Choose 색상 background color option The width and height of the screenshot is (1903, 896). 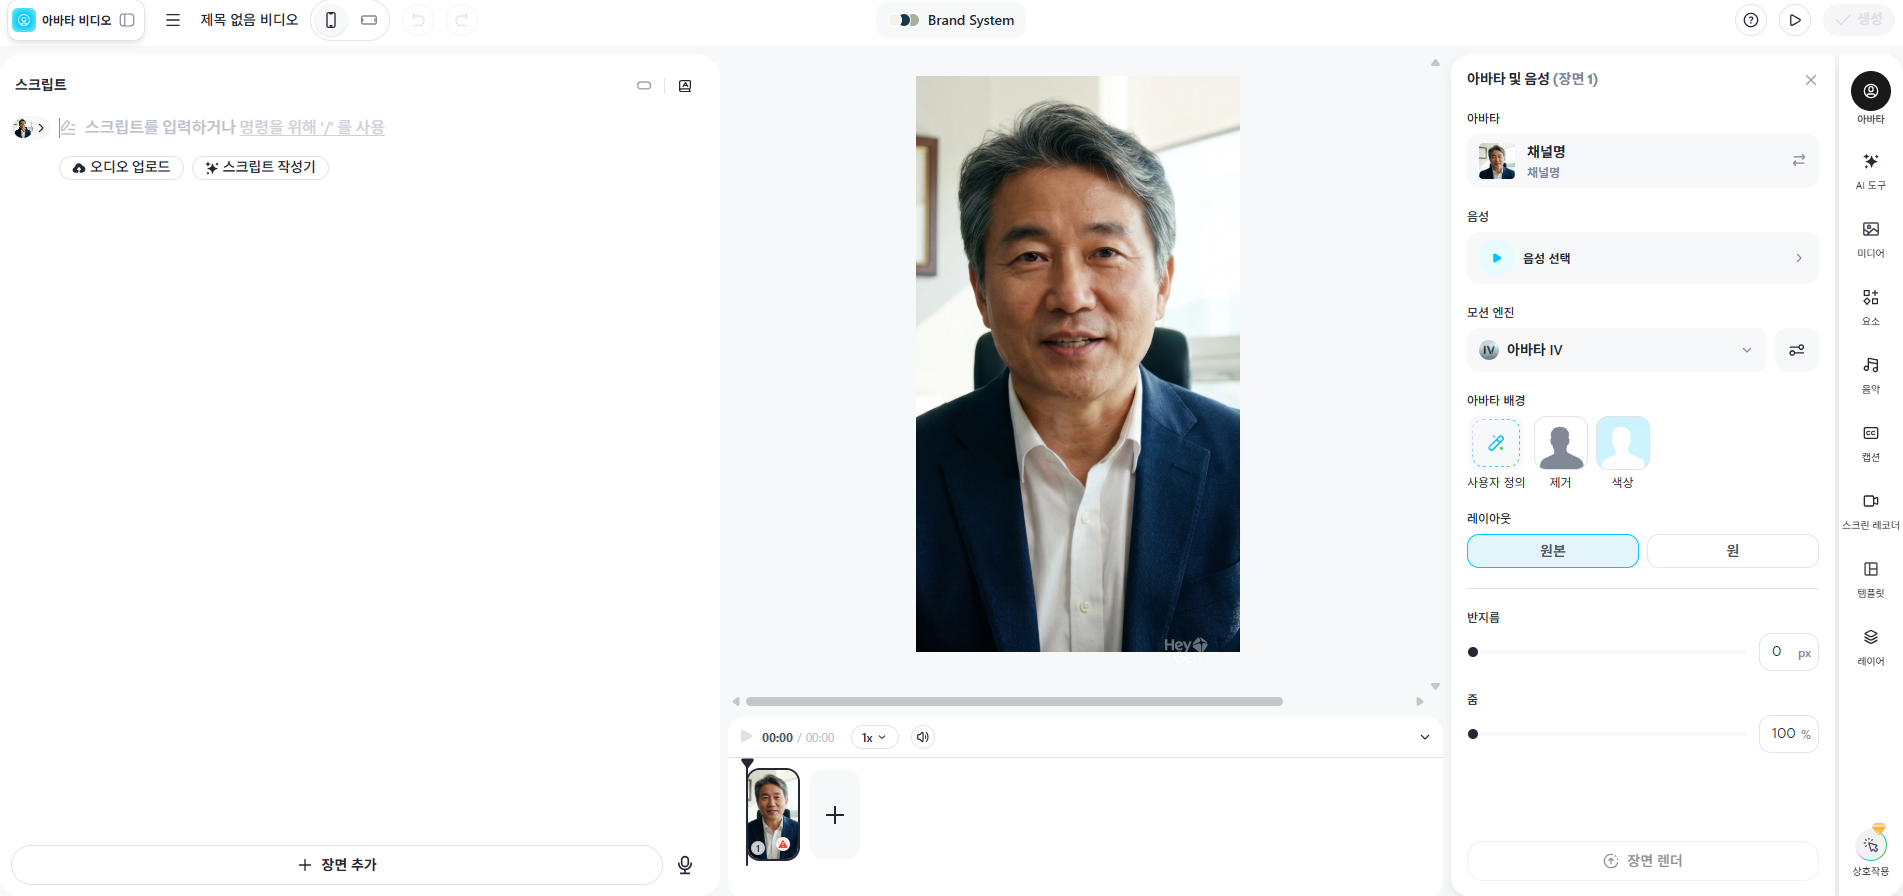[1623, 443]
